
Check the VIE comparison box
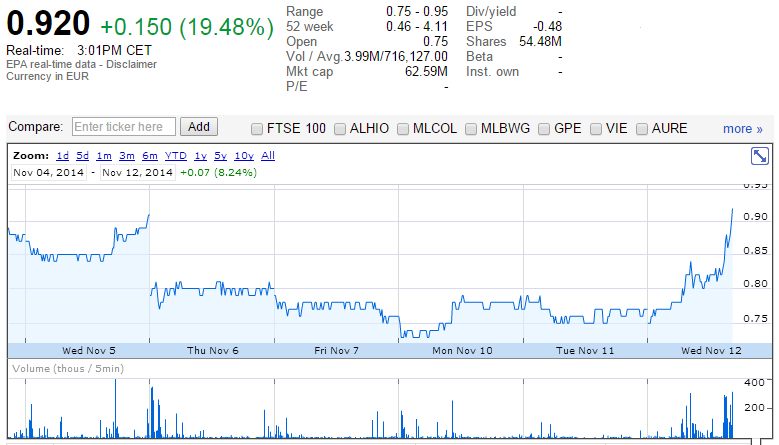point(596,129)
